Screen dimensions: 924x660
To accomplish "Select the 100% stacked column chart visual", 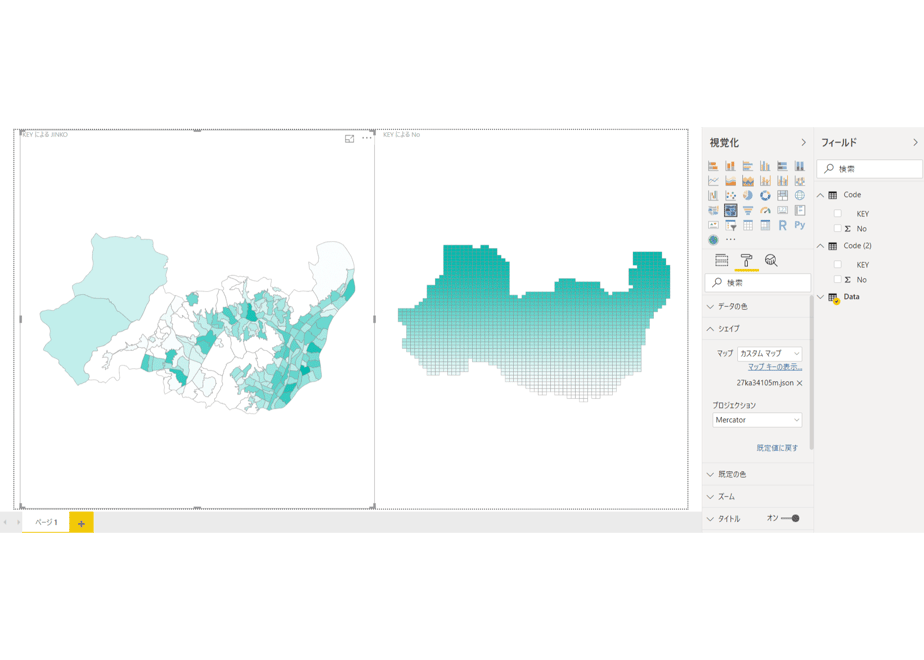I will tap(800, 166).
